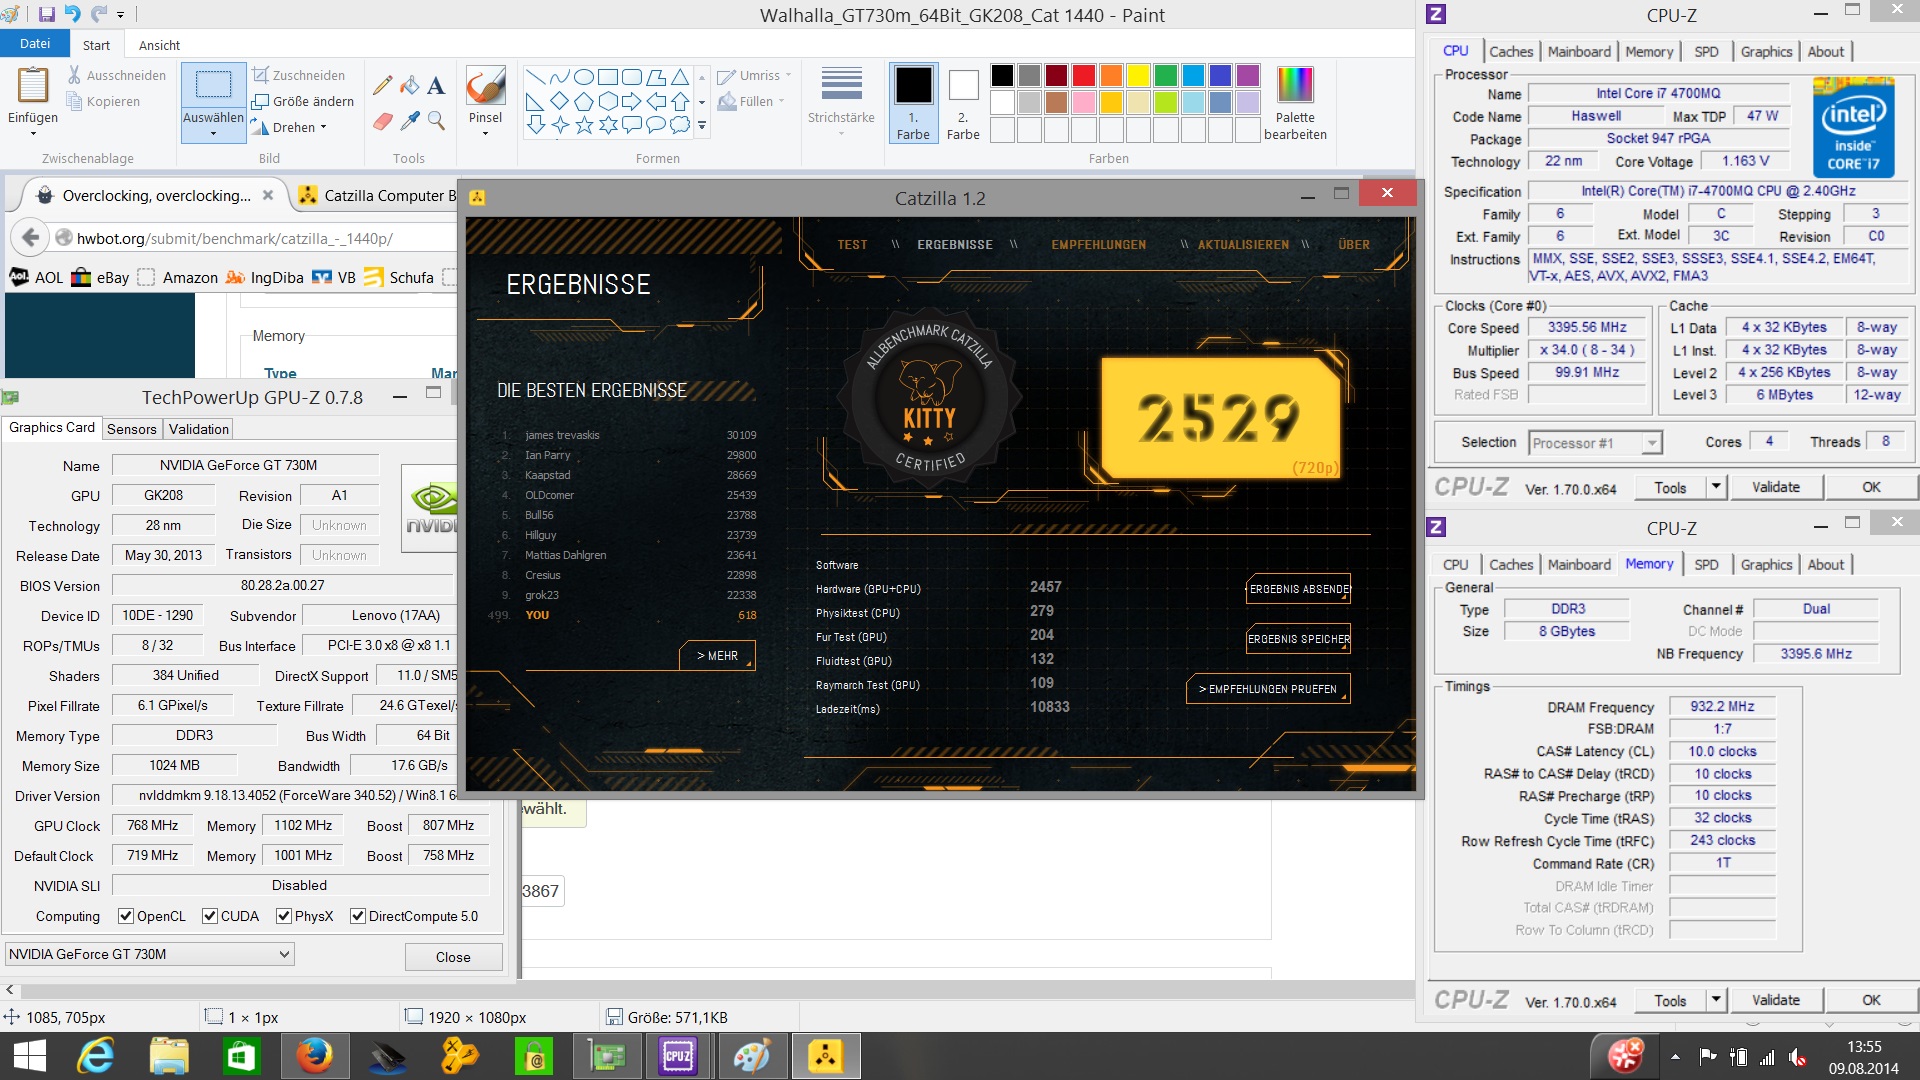Select the Magnifier tool in Paint
1920x1080 pixels.
[436, 121]
